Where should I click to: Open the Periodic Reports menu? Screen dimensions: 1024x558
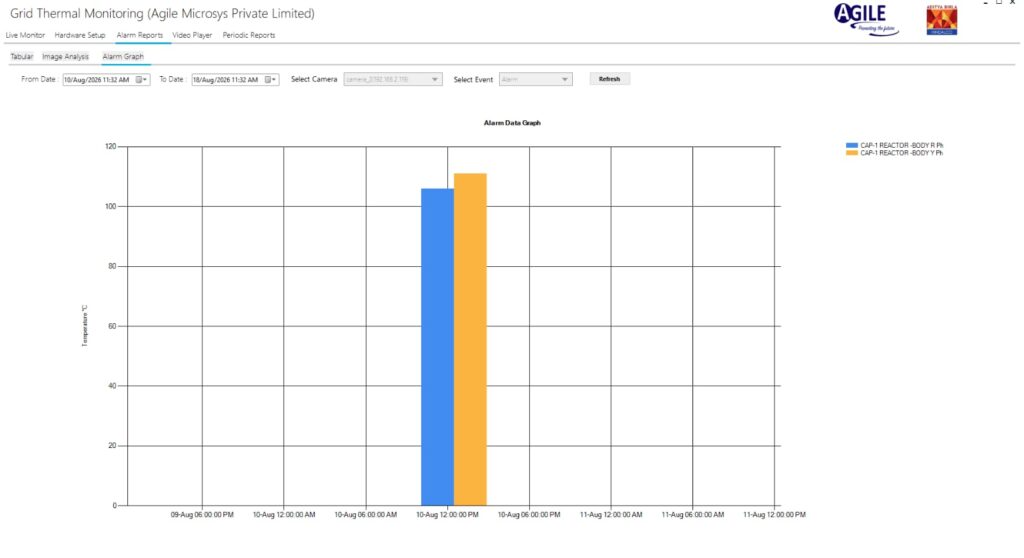pos(249,35)
